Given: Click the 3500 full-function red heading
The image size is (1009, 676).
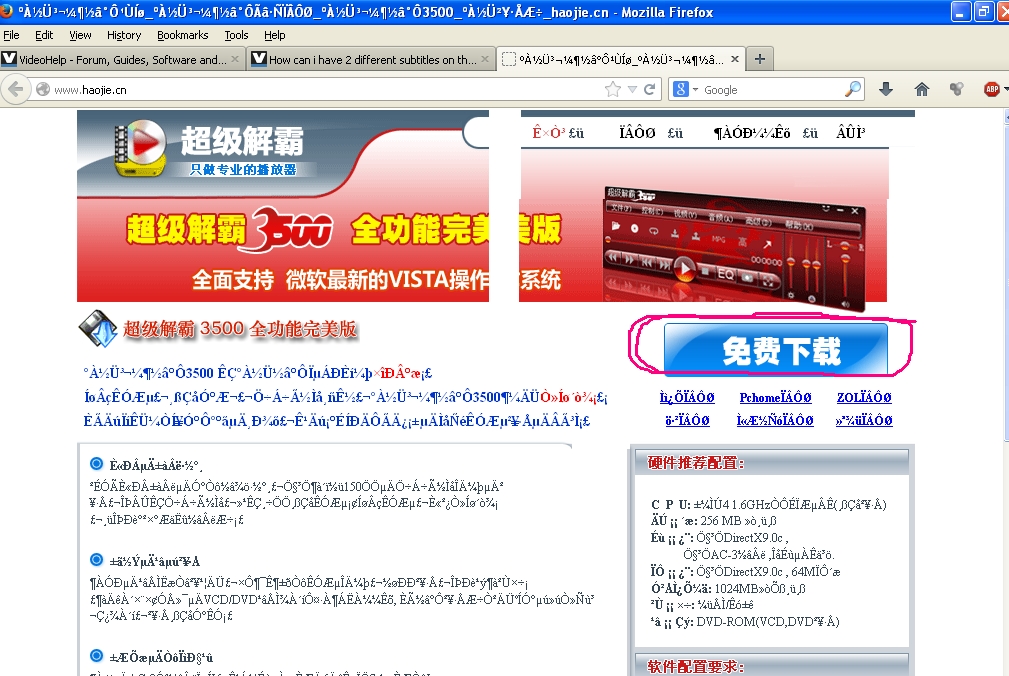Looking at the screenshot, I should (240, 329).
